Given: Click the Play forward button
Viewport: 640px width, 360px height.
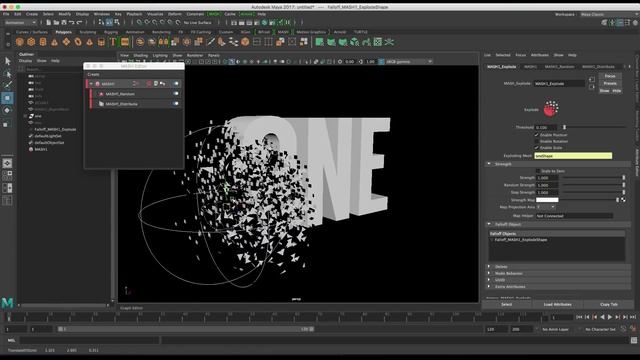Looking at the screenshot, I should [x=610, y=317].
